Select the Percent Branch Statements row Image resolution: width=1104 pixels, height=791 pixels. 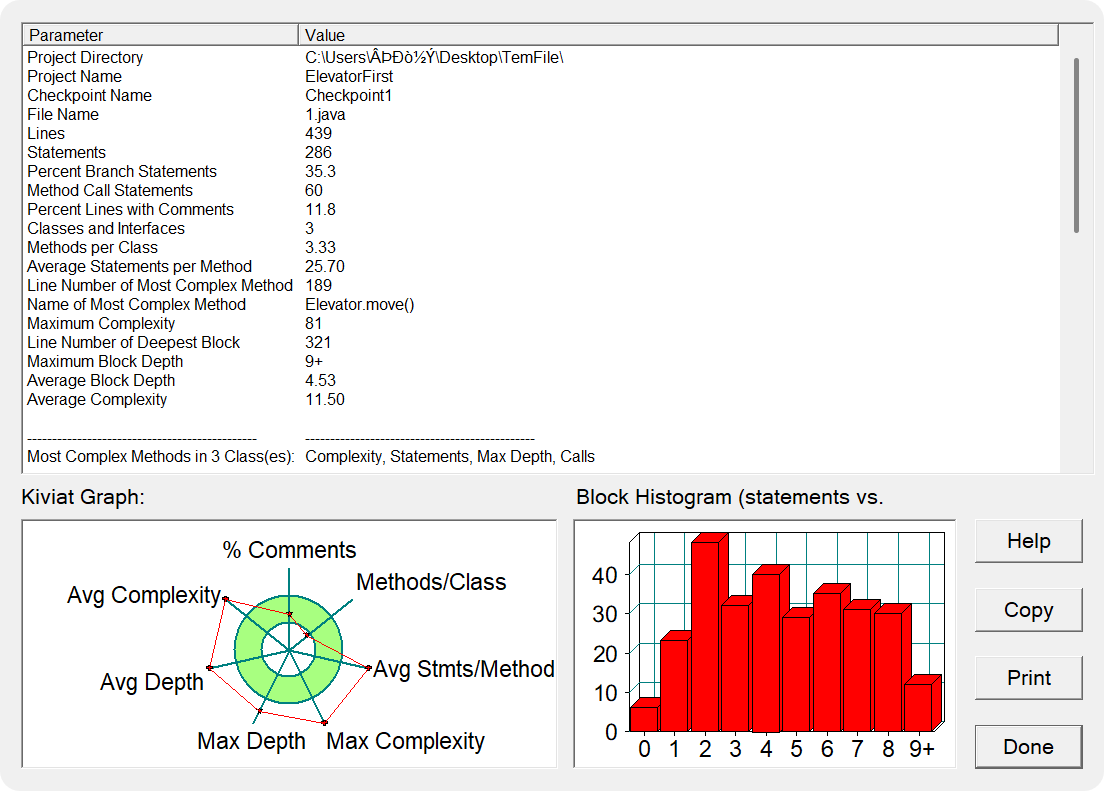click(x=541, y=171)
